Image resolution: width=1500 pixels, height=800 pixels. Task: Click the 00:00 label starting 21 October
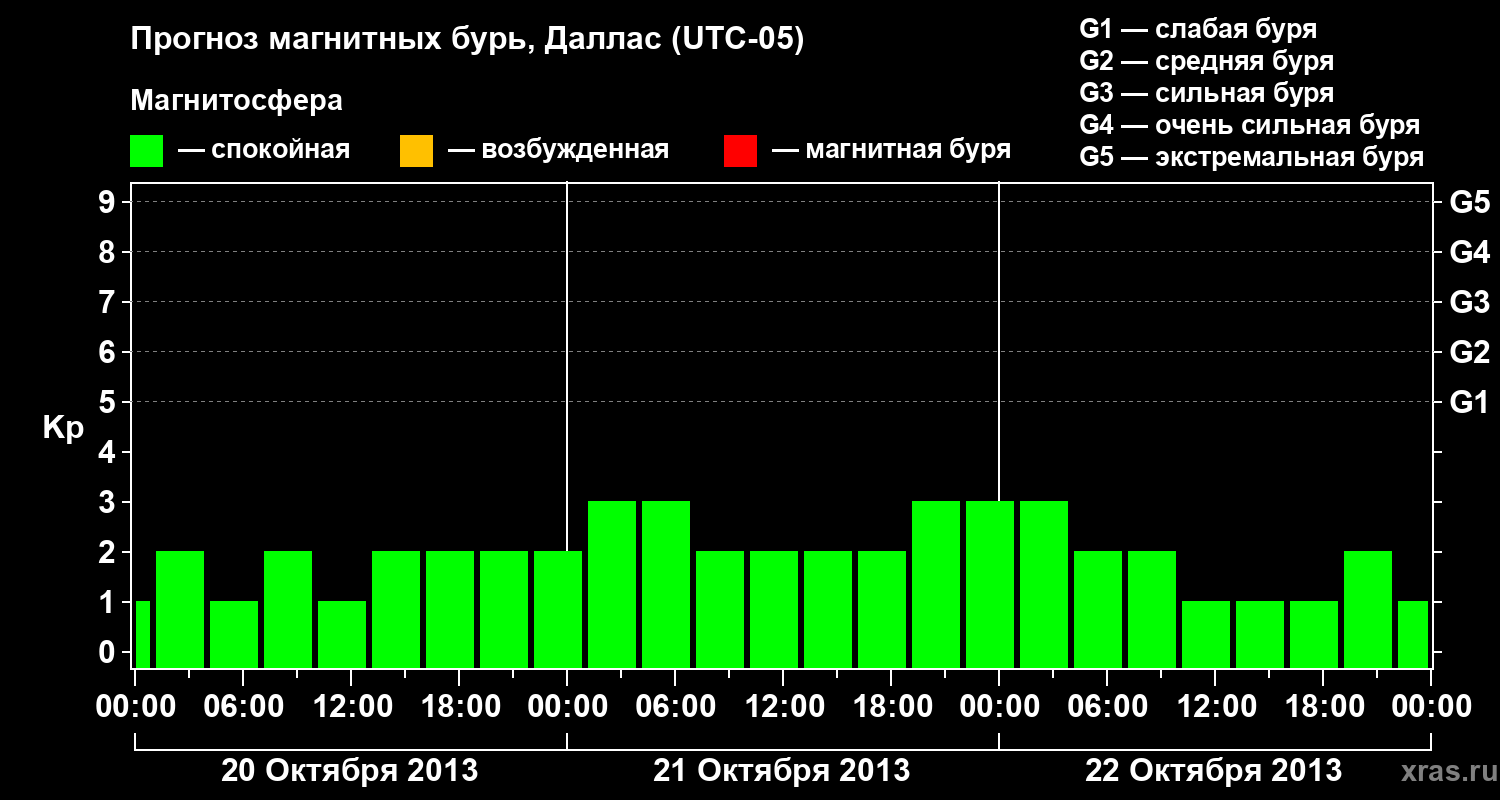(x=568, y=707)
